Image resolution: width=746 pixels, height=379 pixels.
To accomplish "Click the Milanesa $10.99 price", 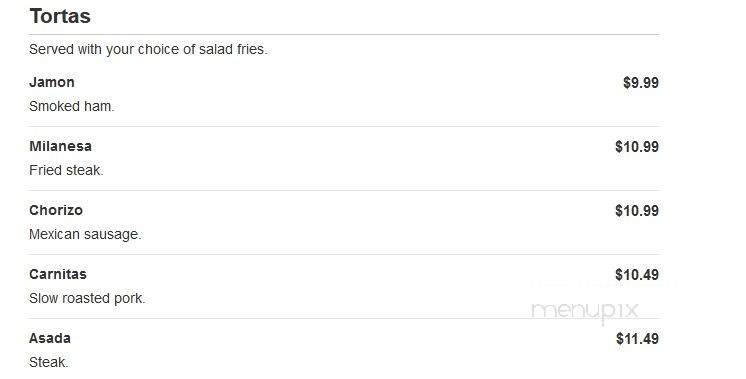I will point(637,146).
